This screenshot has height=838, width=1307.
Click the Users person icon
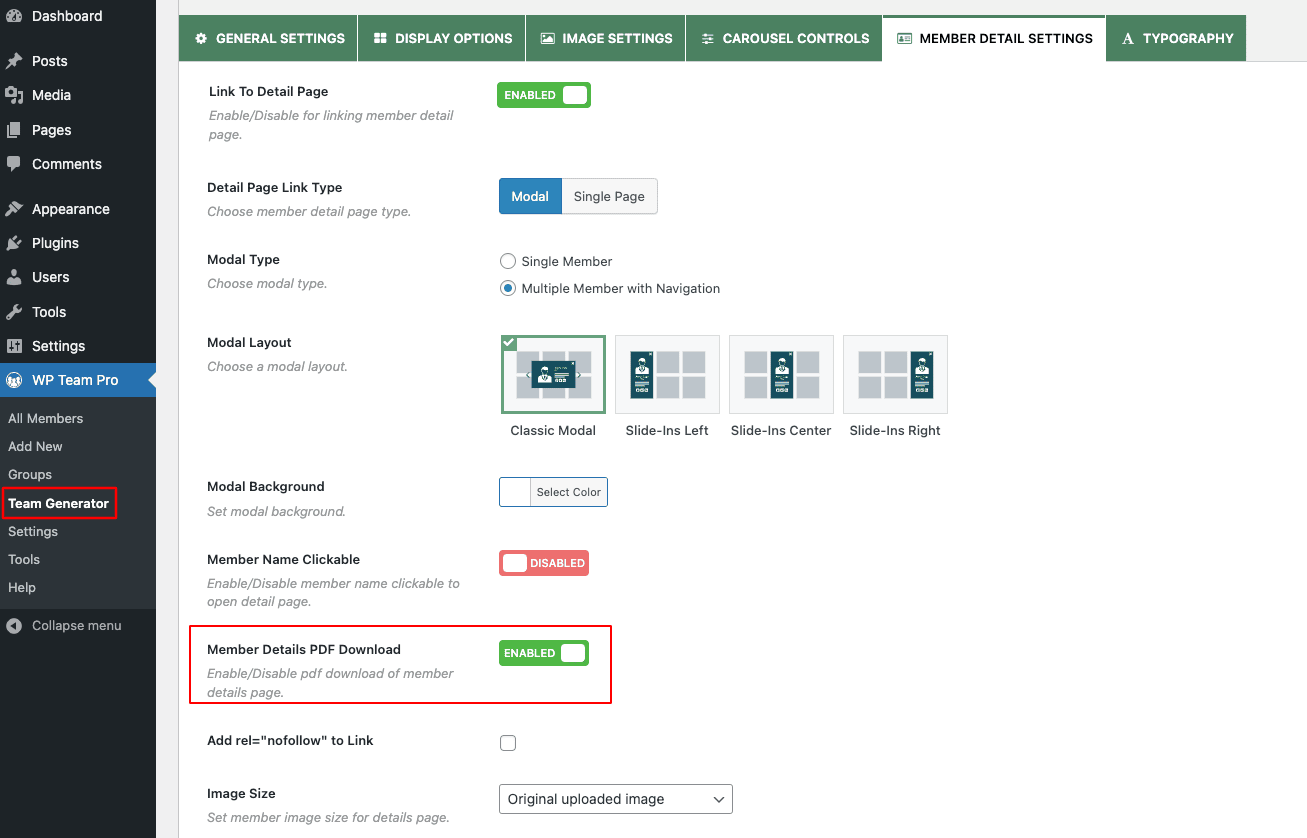14,277
